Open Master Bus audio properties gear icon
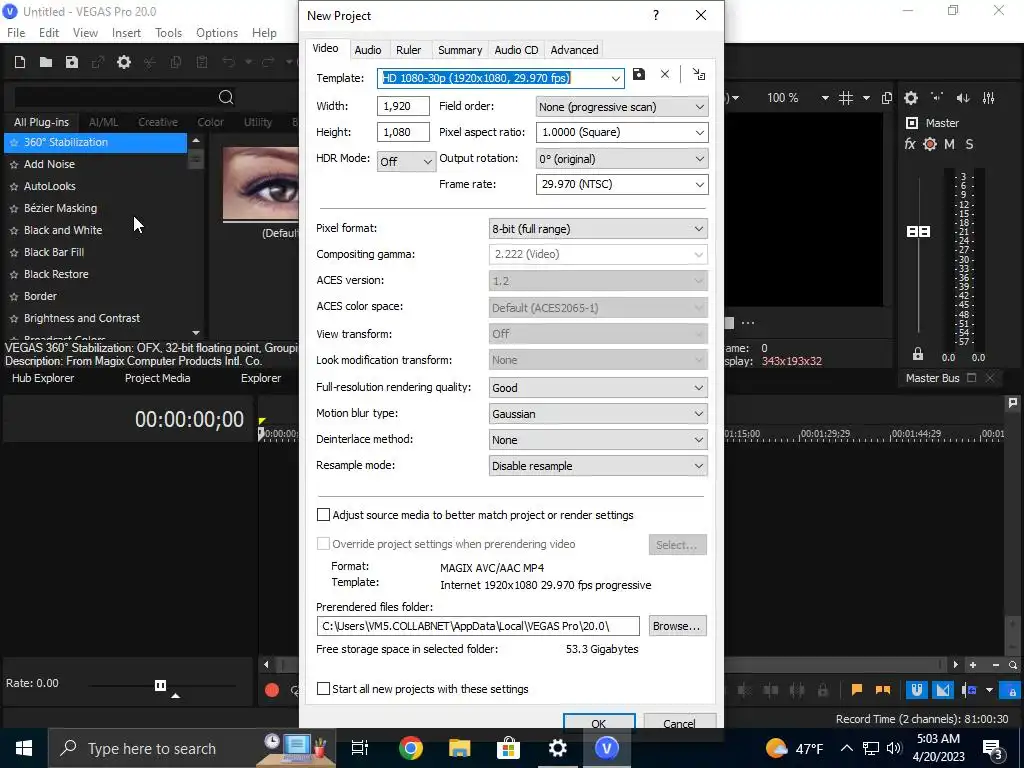 [911, 98]
